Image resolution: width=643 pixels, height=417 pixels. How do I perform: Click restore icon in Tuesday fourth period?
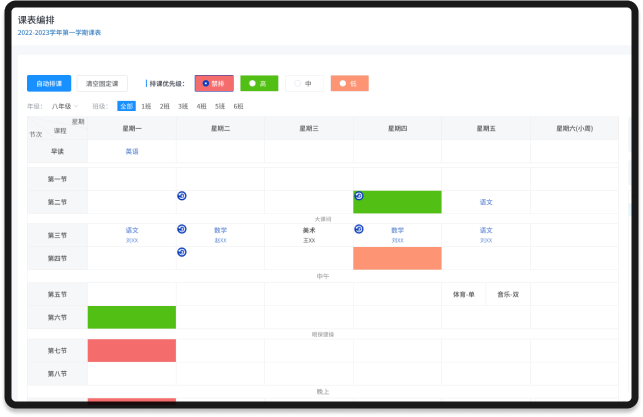(x=182, y=252)
